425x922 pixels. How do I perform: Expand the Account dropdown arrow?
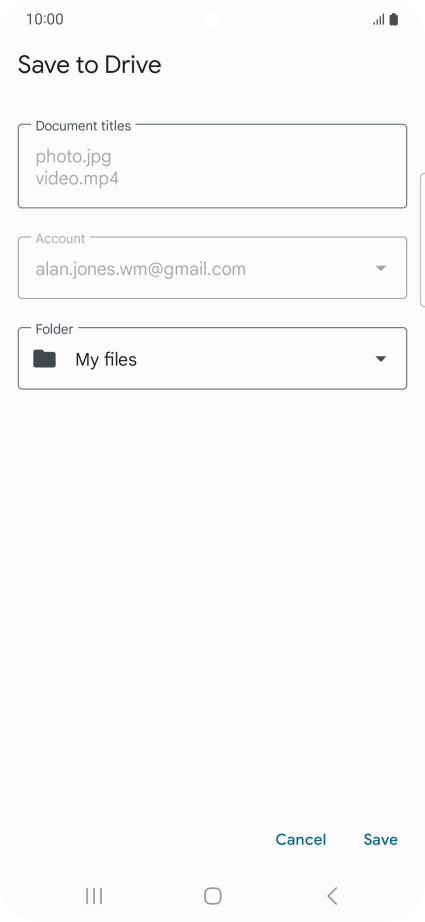point(380,269)
